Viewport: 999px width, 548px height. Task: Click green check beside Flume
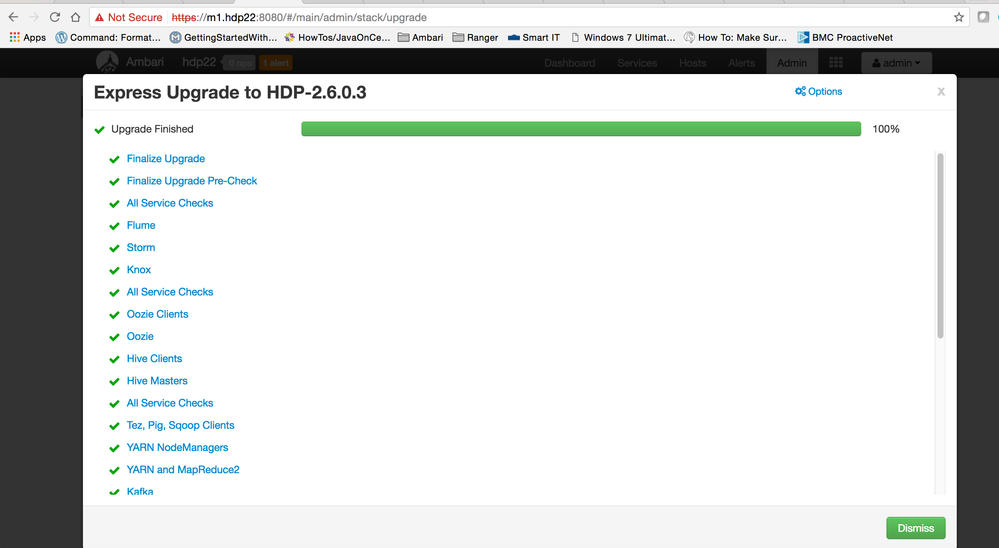click(115, 226)
